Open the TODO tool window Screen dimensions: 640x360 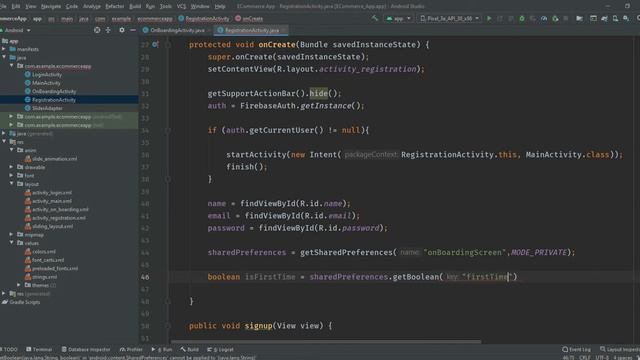pos(9,349)
